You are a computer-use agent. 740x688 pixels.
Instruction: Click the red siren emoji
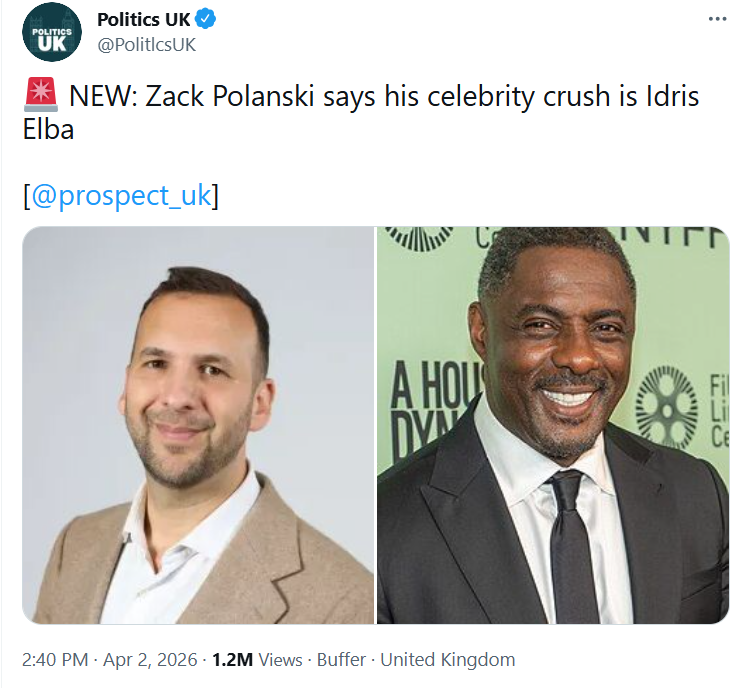point(39,97)
